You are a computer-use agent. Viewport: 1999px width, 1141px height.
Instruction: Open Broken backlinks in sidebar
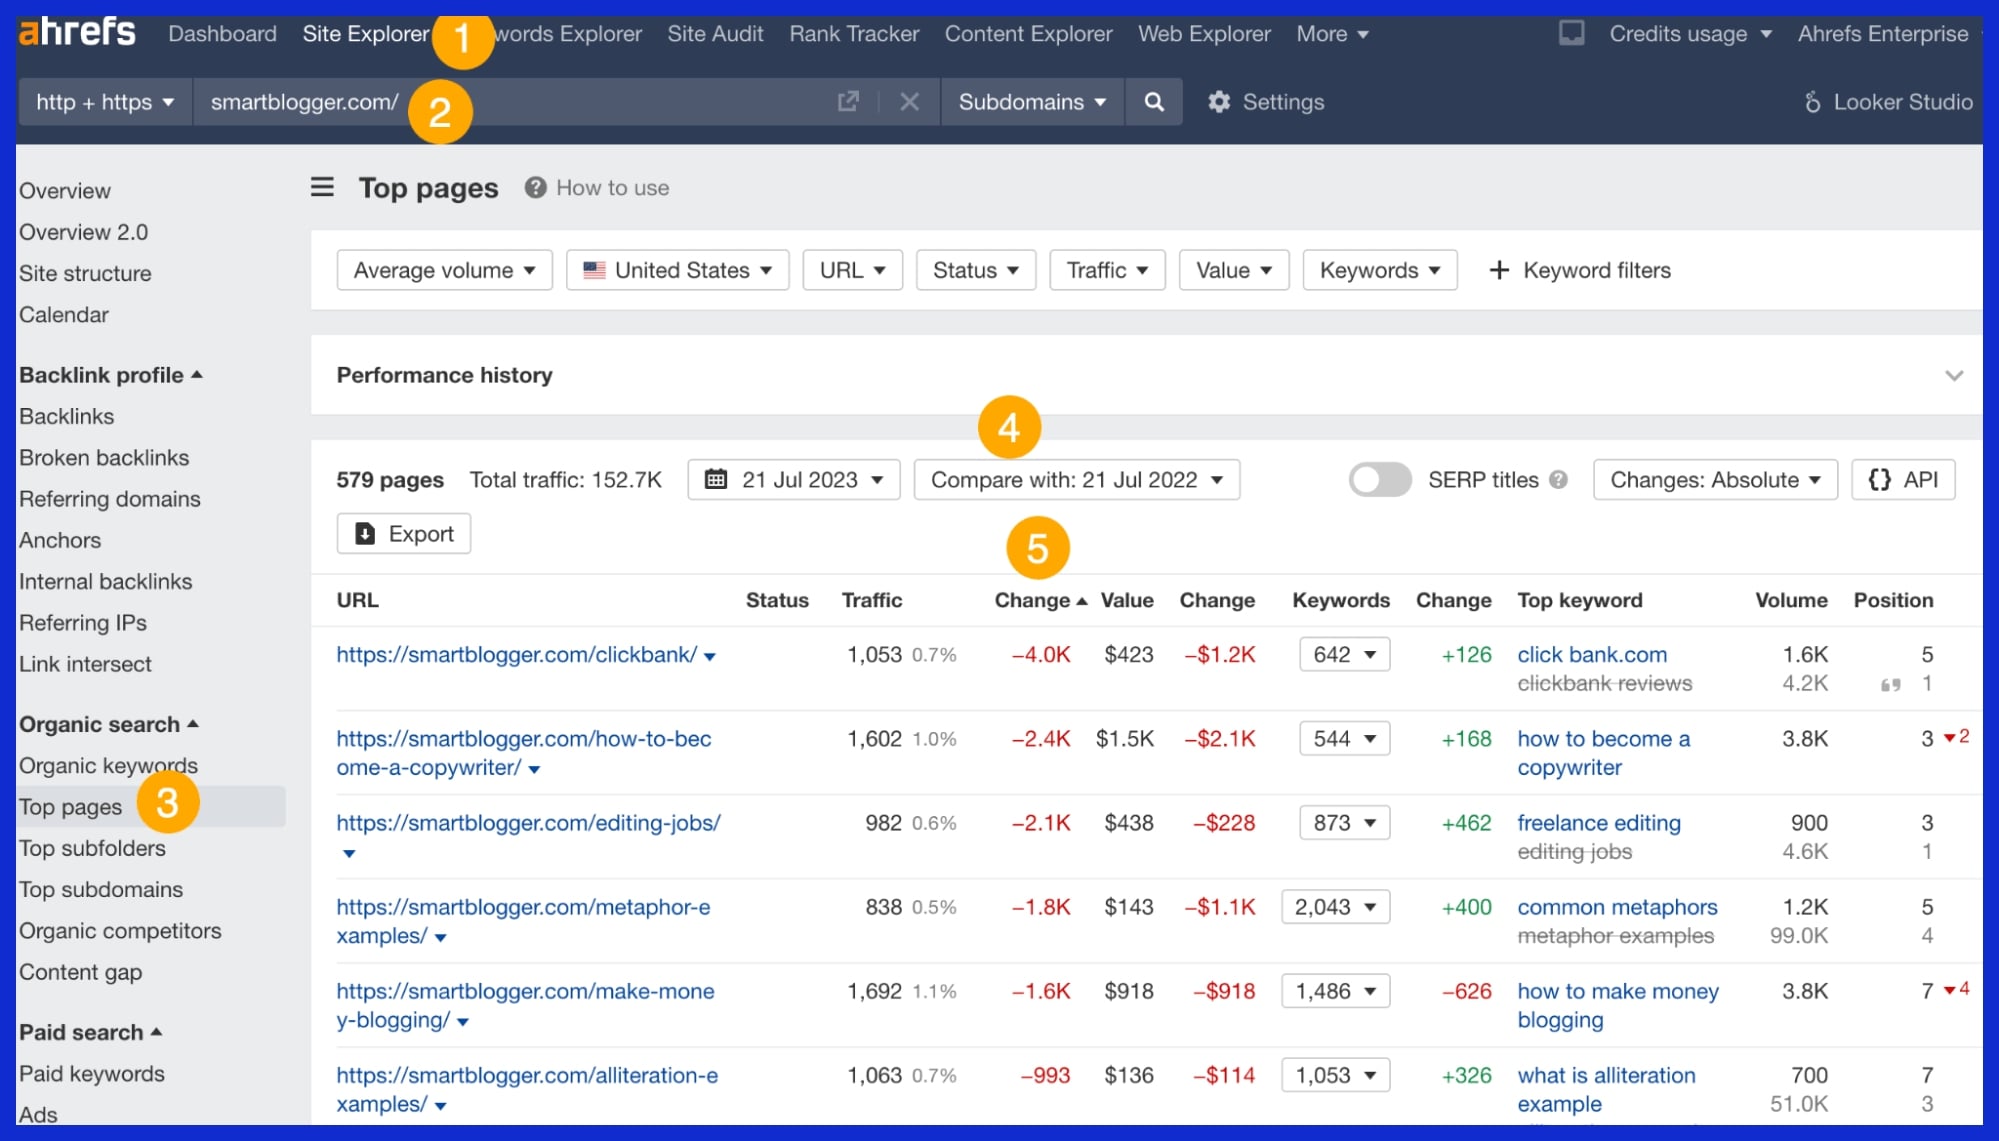click(104, 457)
